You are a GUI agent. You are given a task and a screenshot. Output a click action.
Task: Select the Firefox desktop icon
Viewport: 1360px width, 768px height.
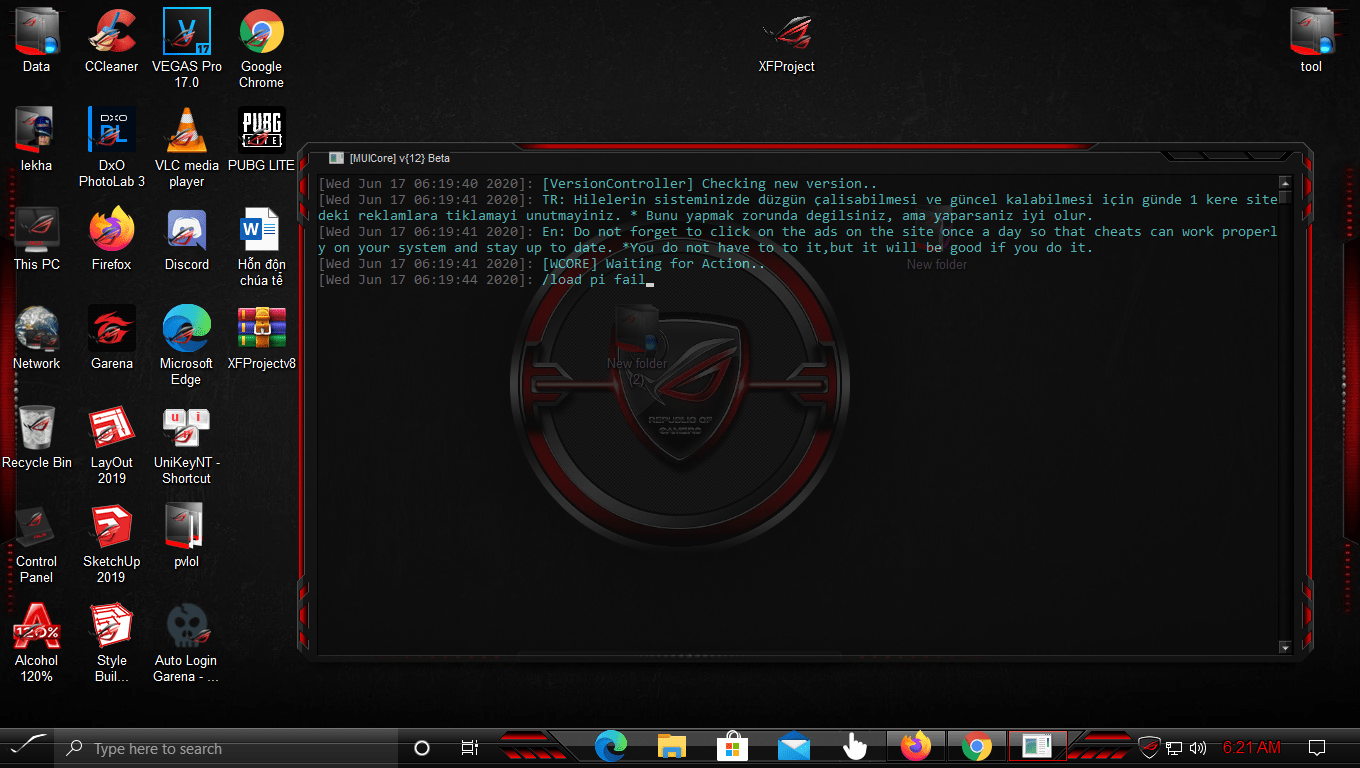tap(111, 240)
